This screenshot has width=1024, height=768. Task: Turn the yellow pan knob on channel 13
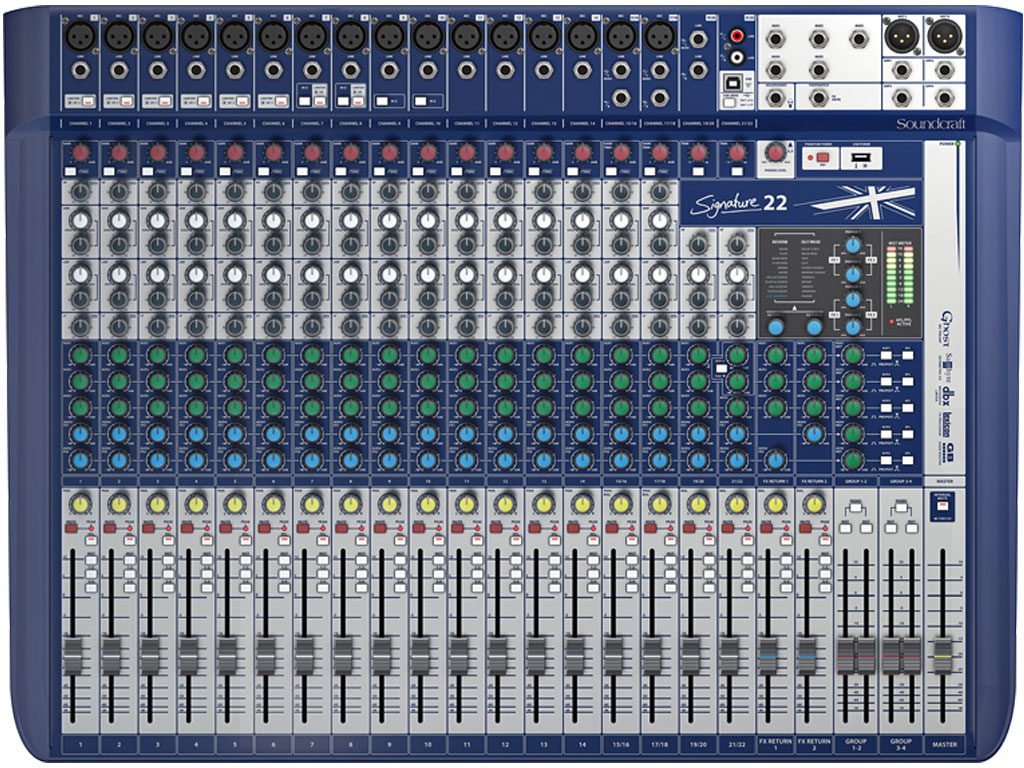(x=543, y=504)
